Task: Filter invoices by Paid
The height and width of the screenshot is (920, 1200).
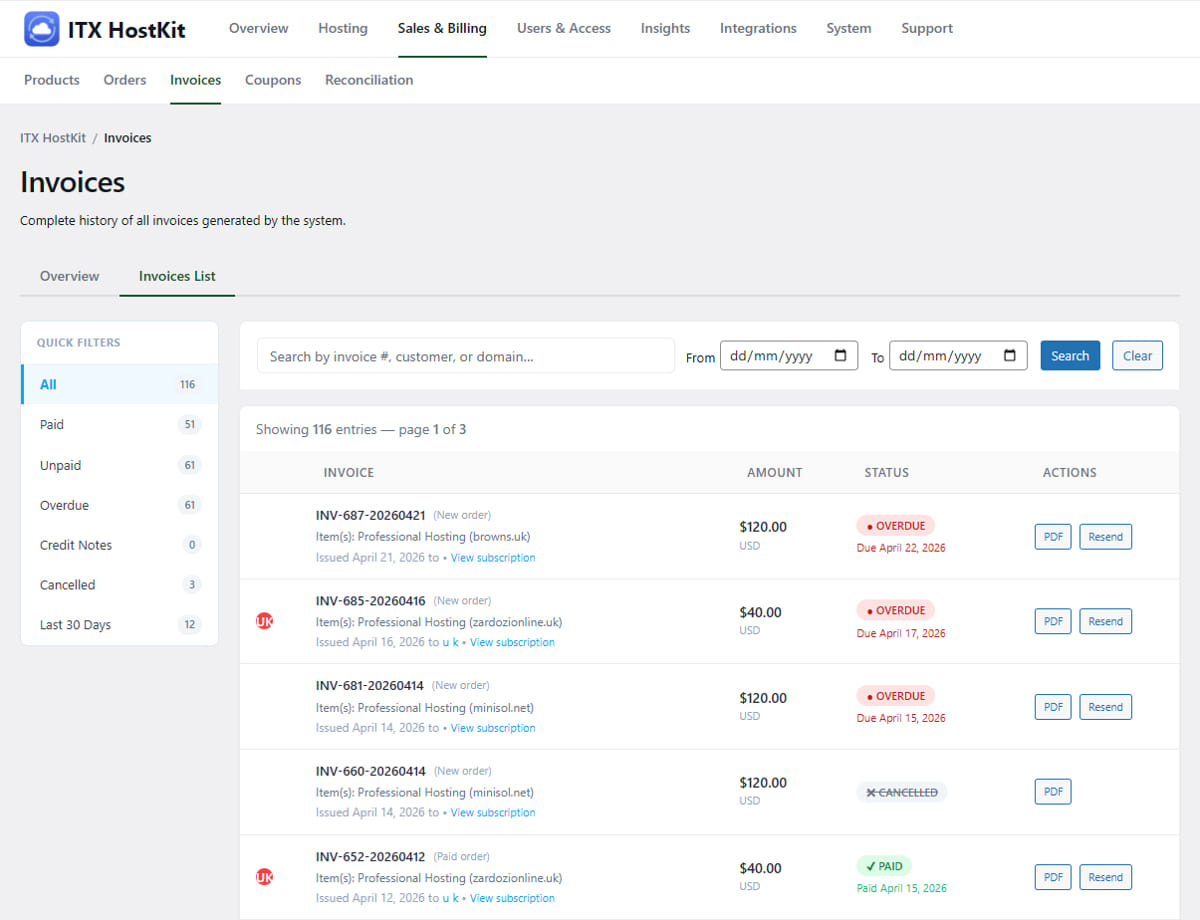Action: pyautogui.click(x=120, y=425)
